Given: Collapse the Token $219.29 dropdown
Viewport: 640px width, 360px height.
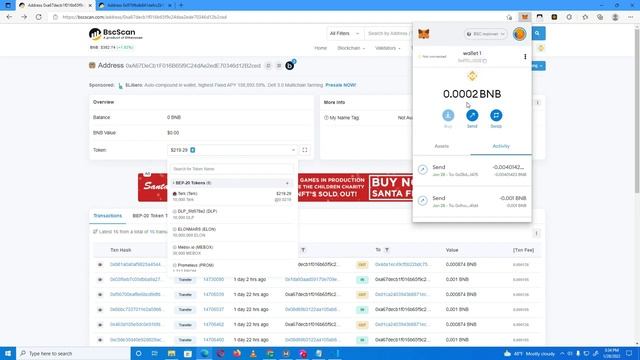Looking at the screenshot, I should pos(232,150).
